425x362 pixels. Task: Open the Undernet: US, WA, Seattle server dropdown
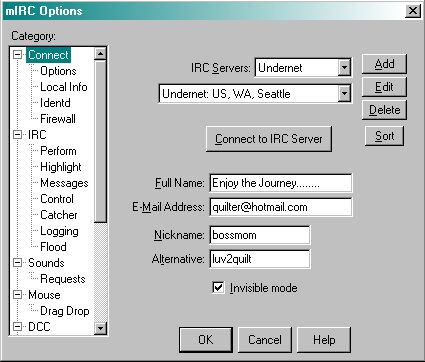coord(344,94)
